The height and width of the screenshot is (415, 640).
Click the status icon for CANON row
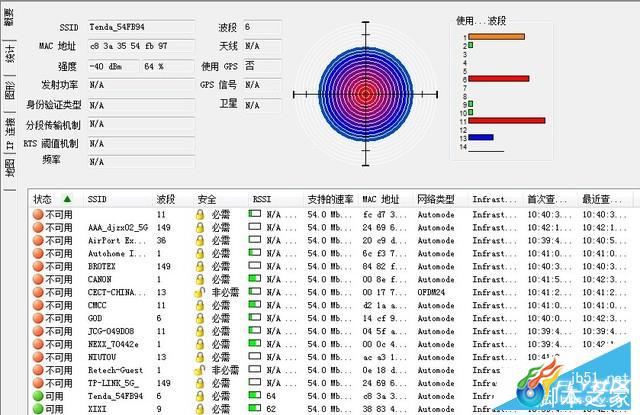[x=38, y=280]
